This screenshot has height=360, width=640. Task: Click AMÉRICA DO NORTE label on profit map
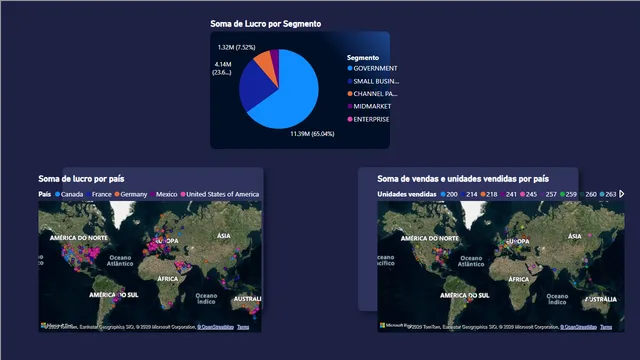point(79,238)
